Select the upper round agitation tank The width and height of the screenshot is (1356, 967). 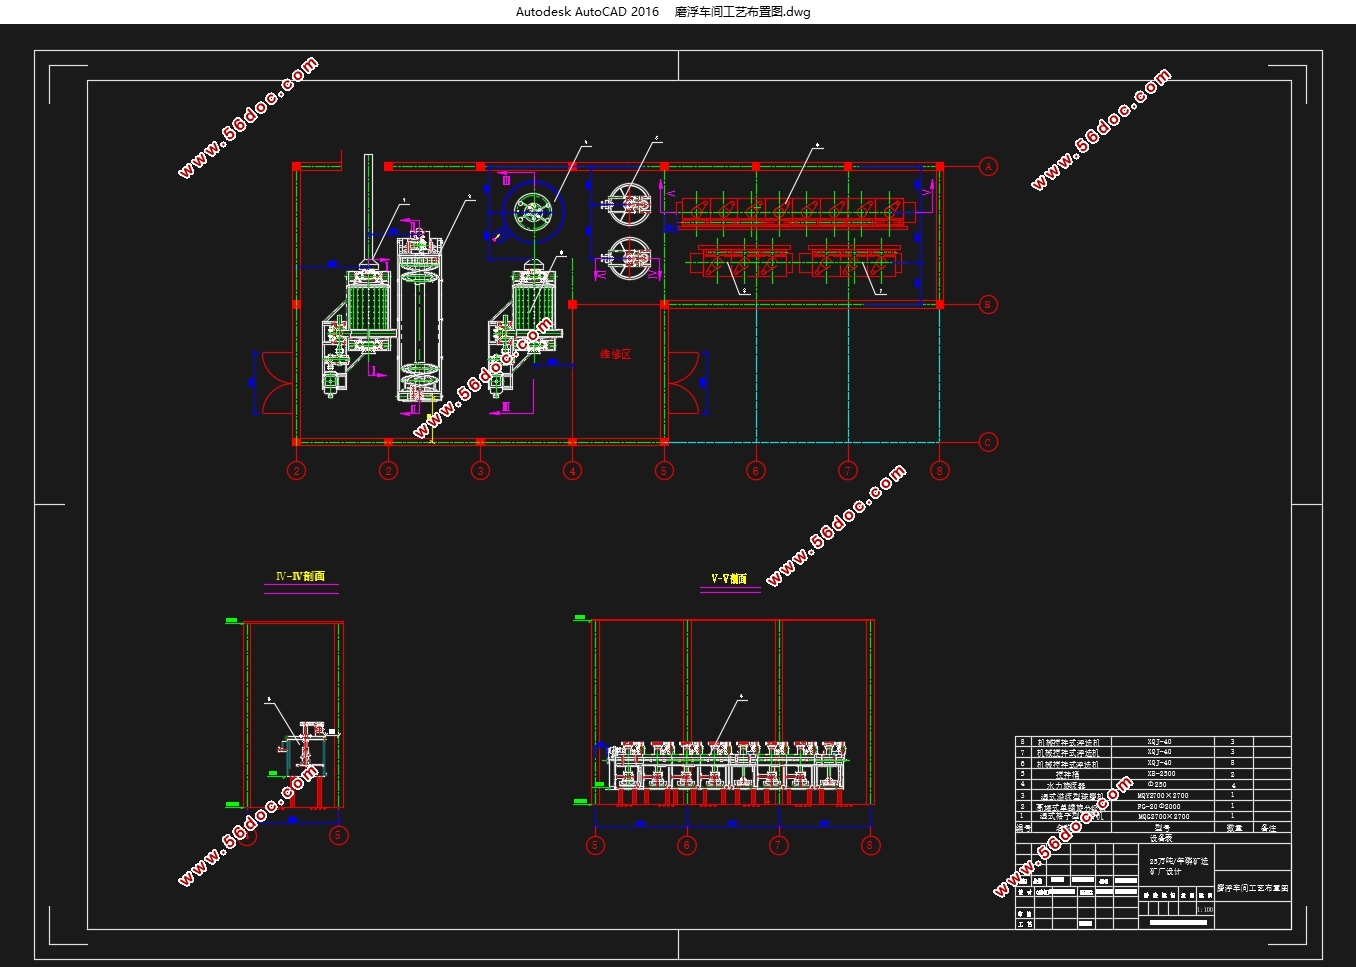point(630,204)
